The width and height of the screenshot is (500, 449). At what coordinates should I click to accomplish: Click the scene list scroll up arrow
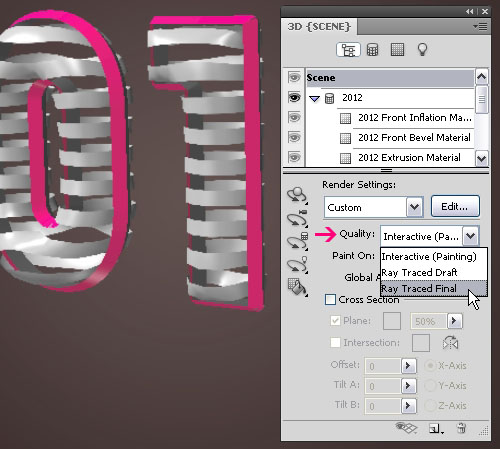[x=481, y=77]
